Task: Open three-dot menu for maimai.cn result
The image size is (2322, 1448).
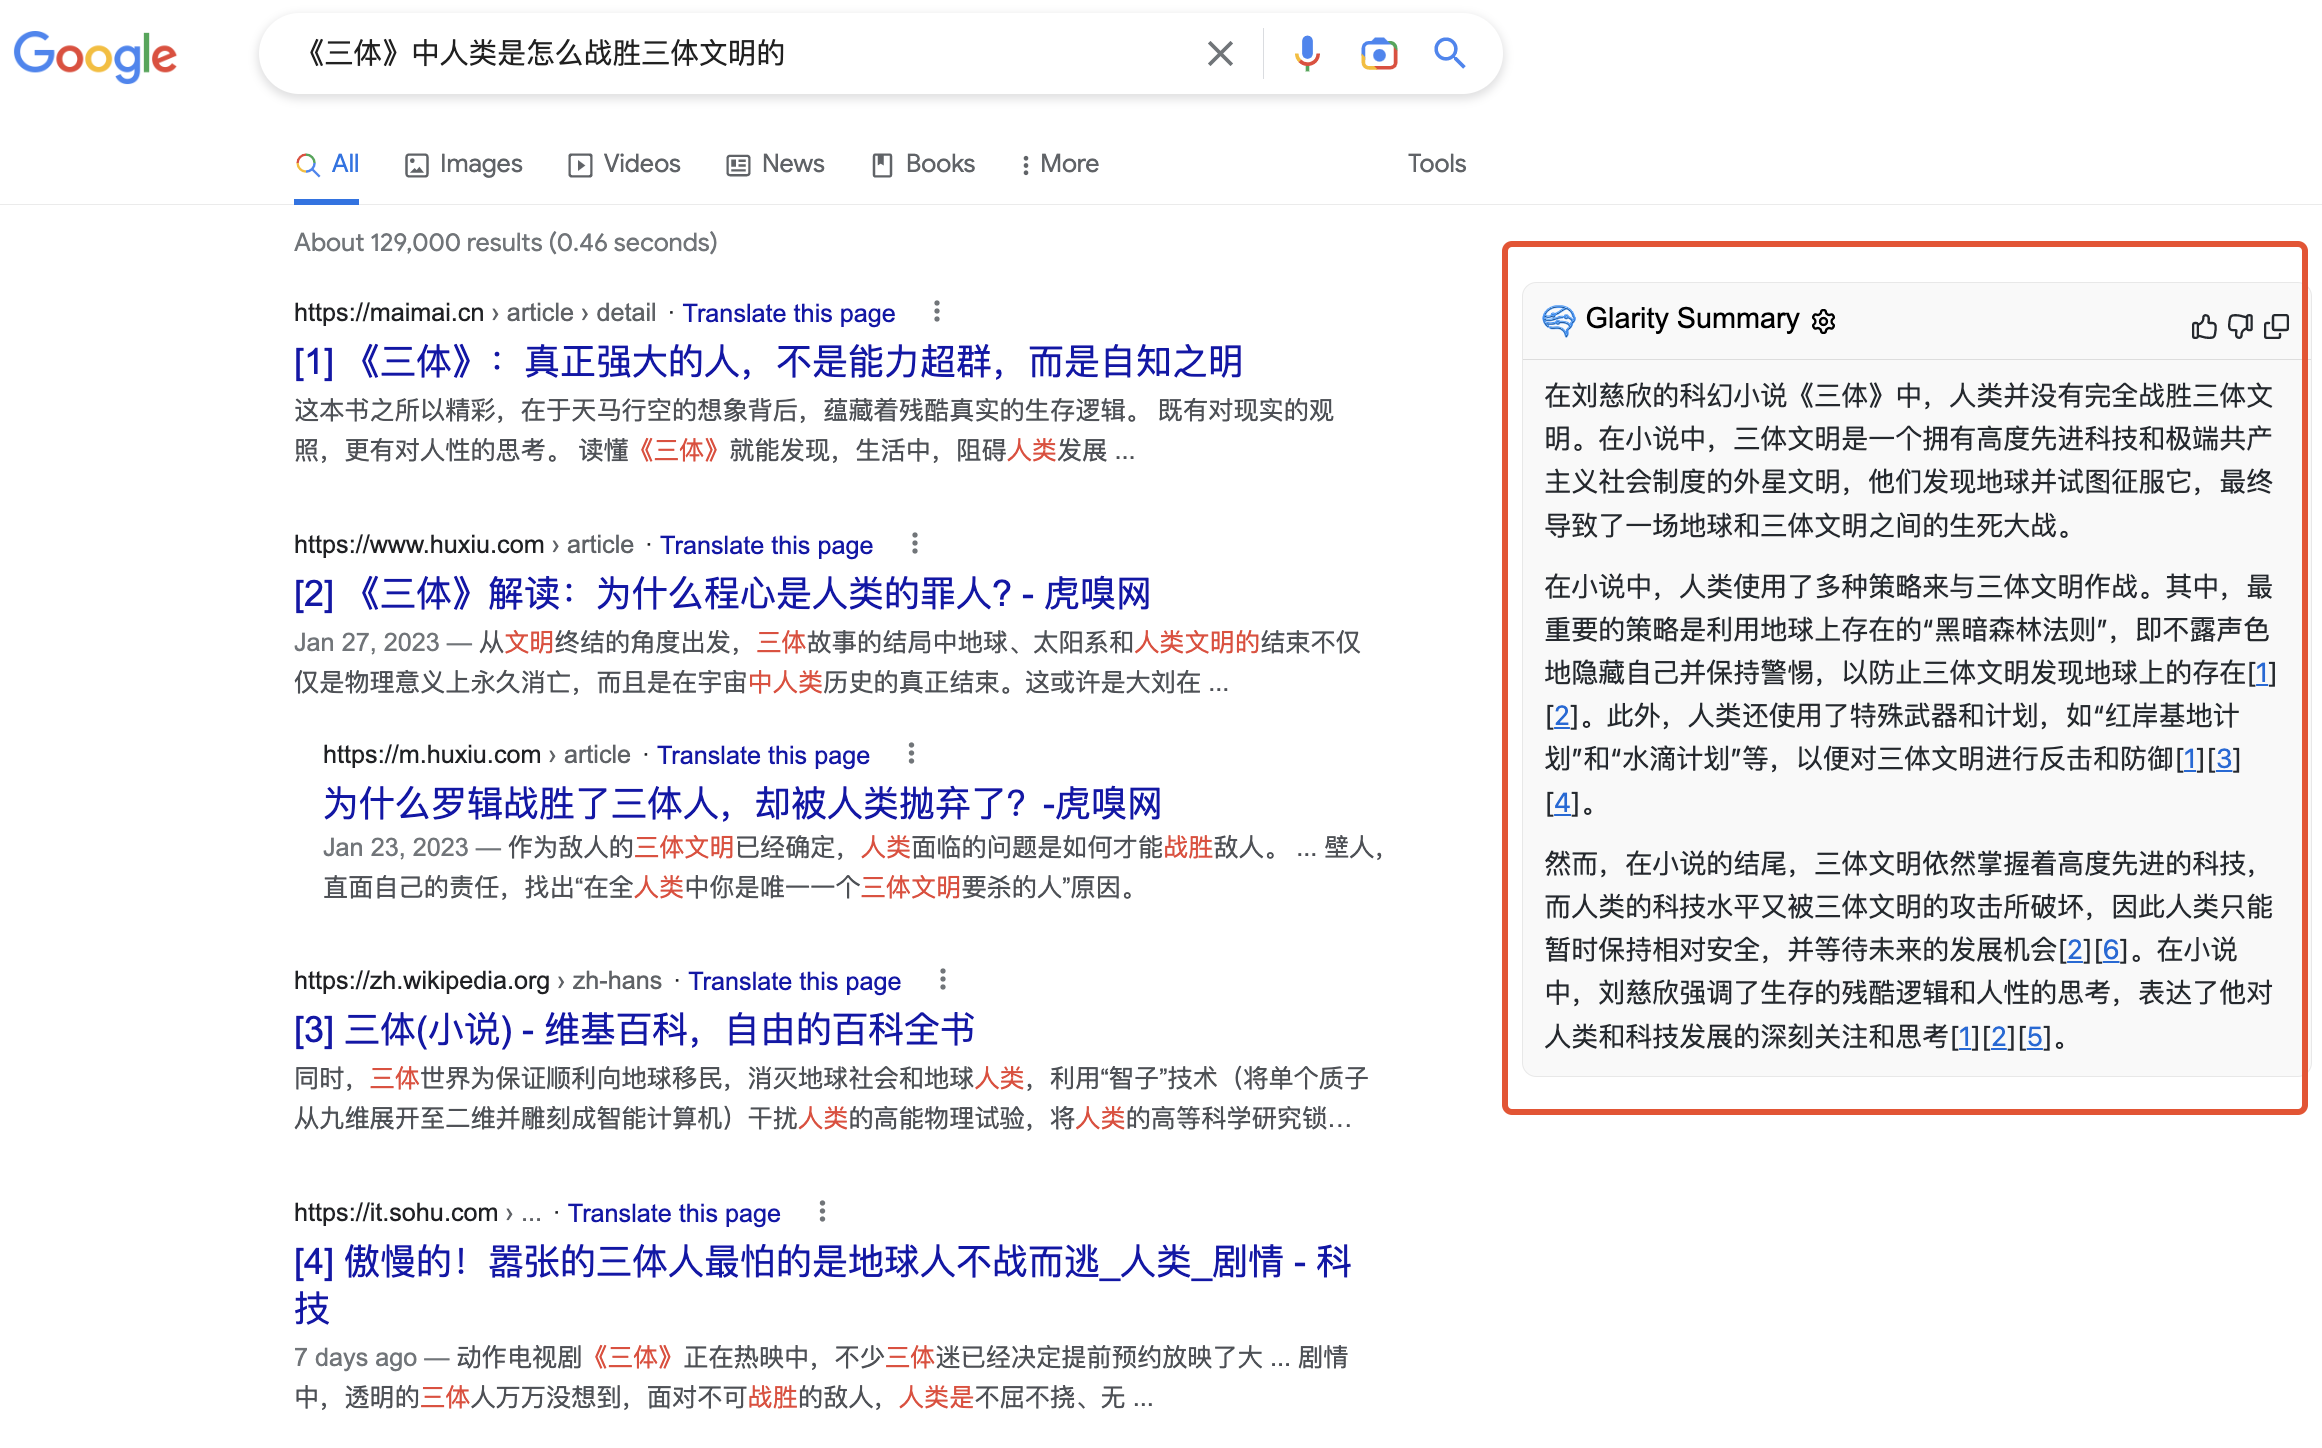Action: pos(937,311)
